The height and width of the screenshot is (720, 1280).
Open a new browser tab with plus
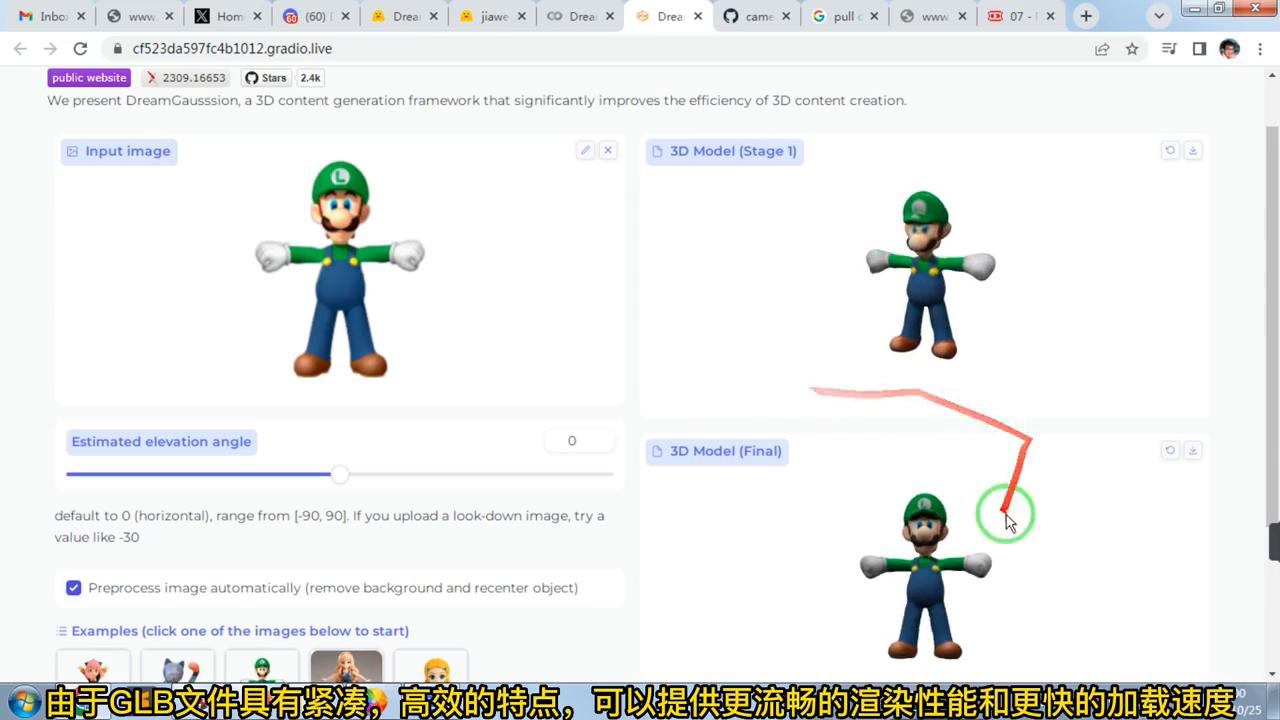tap(1086, 16)
